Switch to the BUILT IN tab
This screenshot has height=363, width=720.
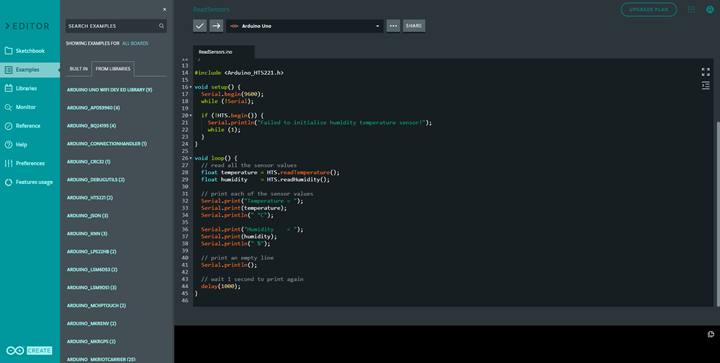tap(79, 69)
